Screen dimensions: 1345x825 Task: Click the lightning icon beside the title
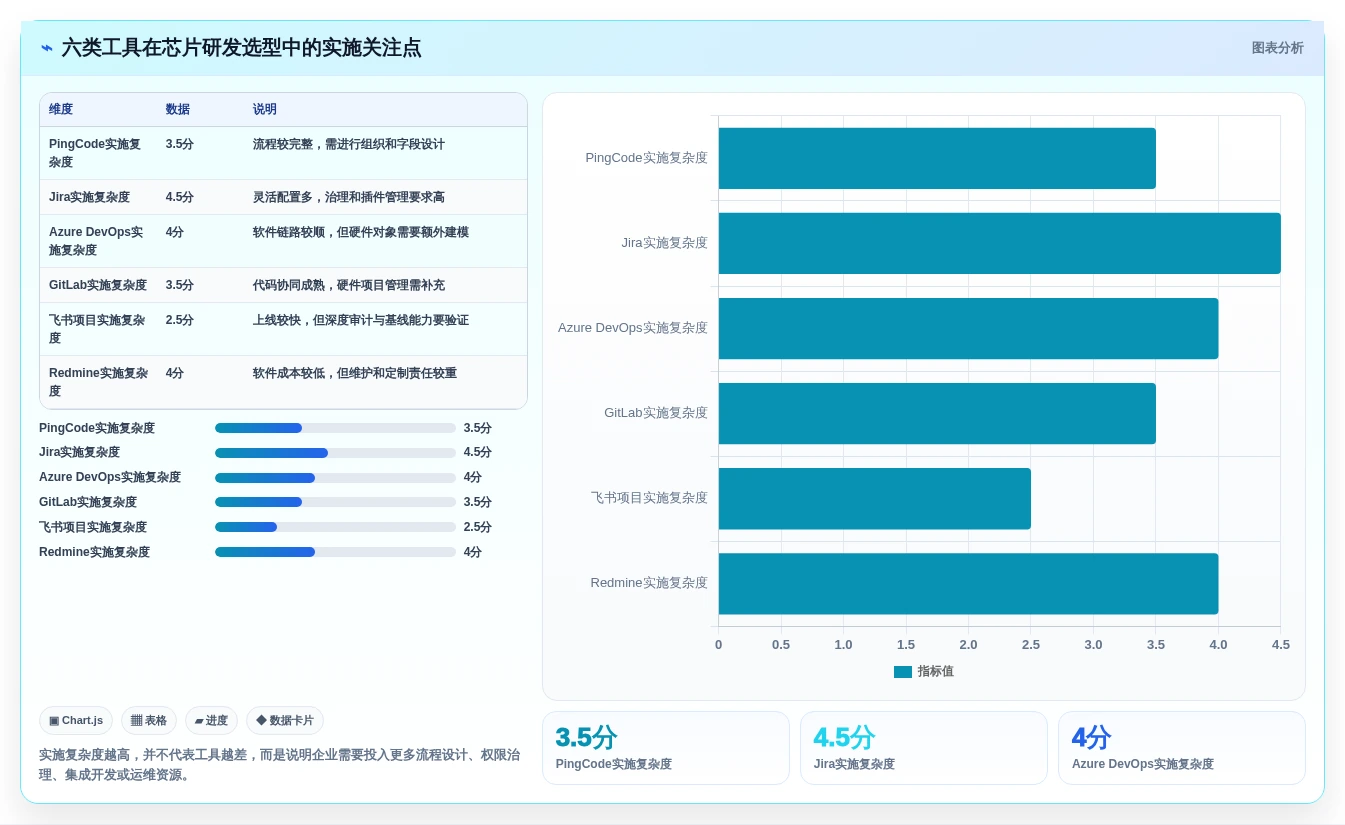click(x=47, y=48)
